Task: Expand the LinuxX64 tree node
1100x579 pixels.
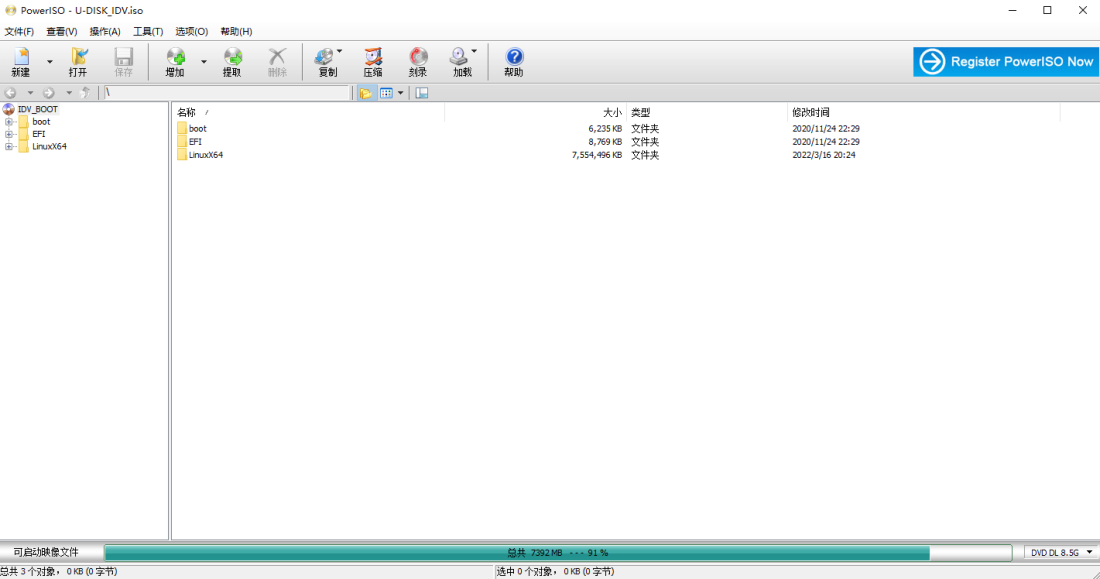Action: [x=9, y=146]
